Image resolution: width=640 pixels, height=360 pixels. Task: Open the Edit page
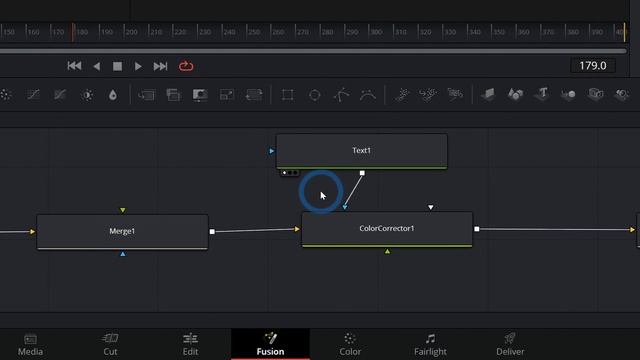click(x=190, y=344)
